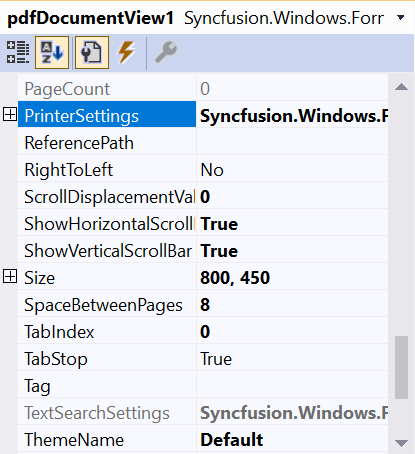The width and height of the screenshot is (415, 454).
Task: Click scrollbar down arrow
Action: point(401,443)
